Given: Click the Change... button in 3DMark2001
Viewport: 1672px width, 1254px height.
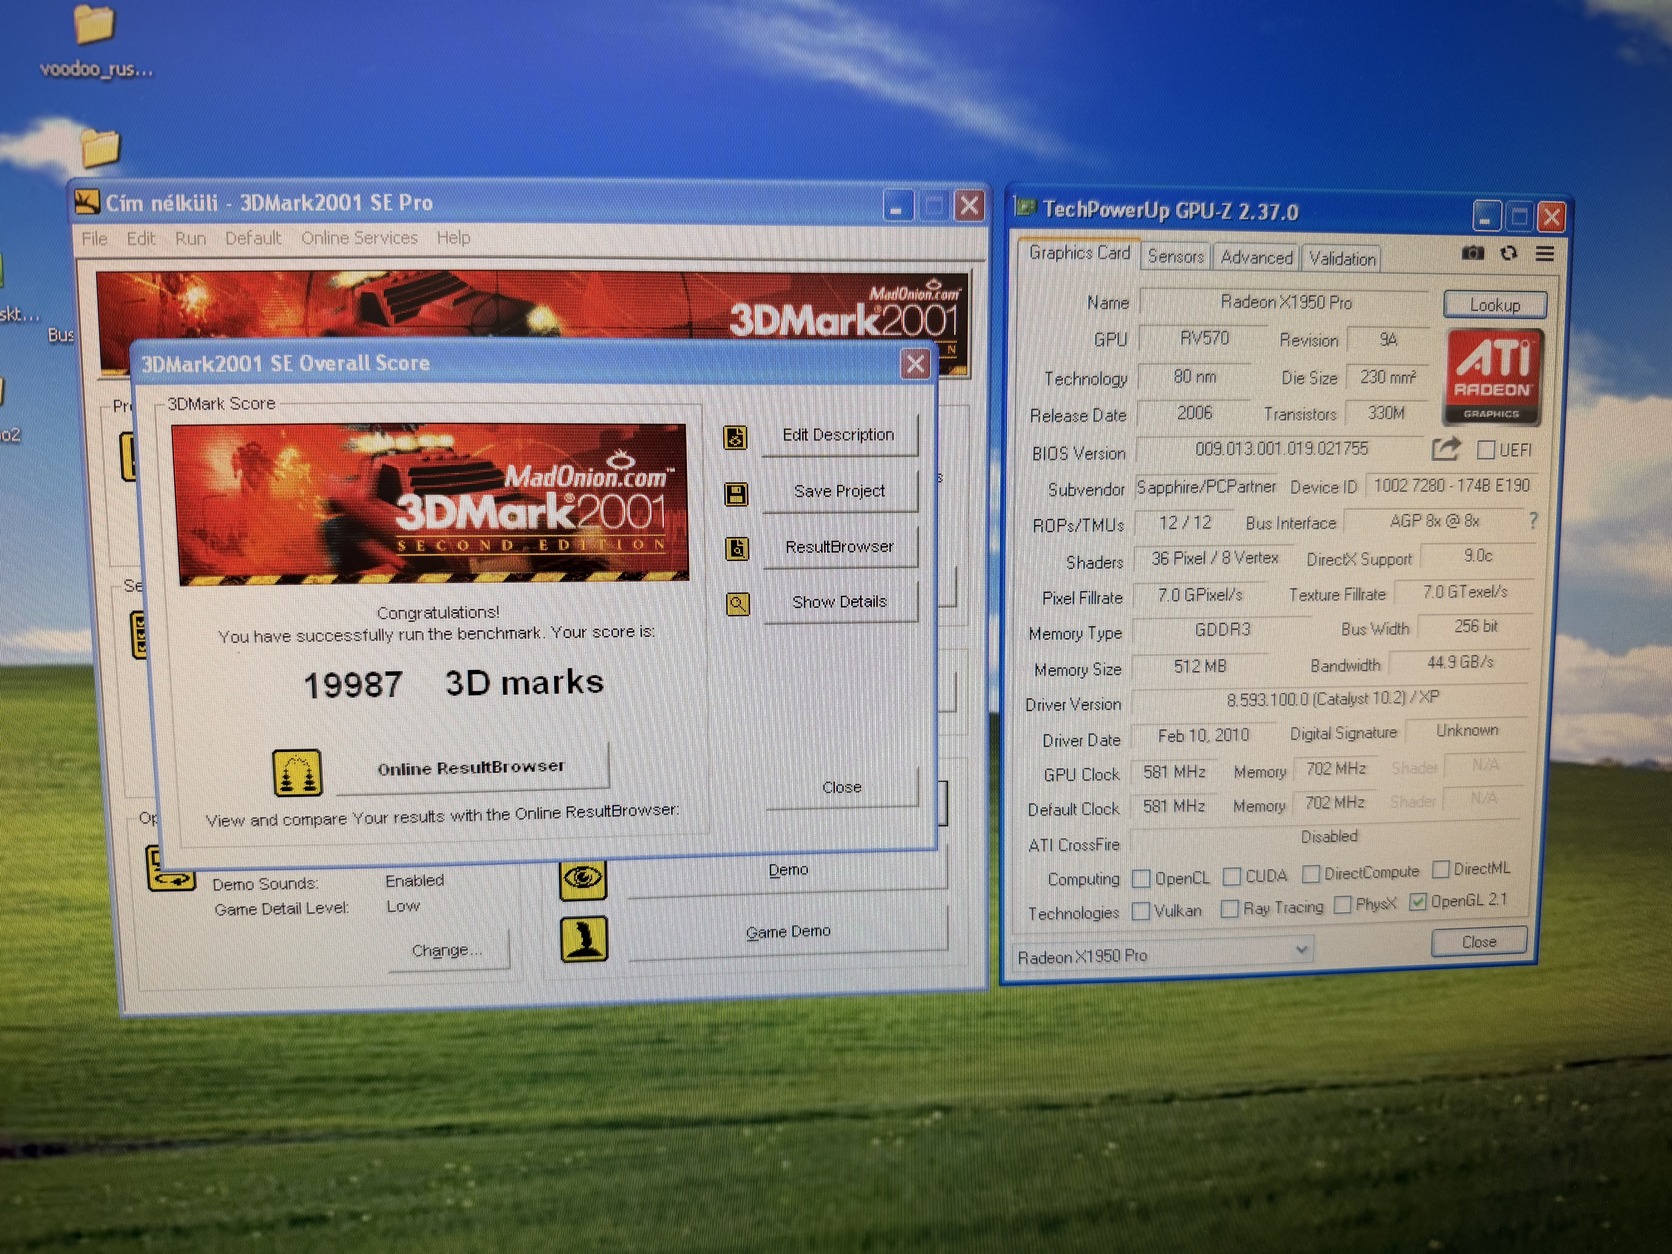Looking at the screenshot, I should tap(447, 950).
